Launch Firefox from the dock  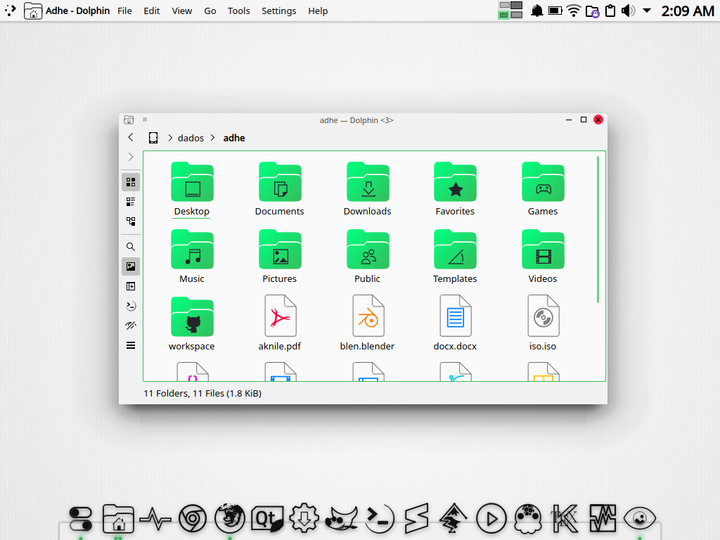click(x=230, y=518)
